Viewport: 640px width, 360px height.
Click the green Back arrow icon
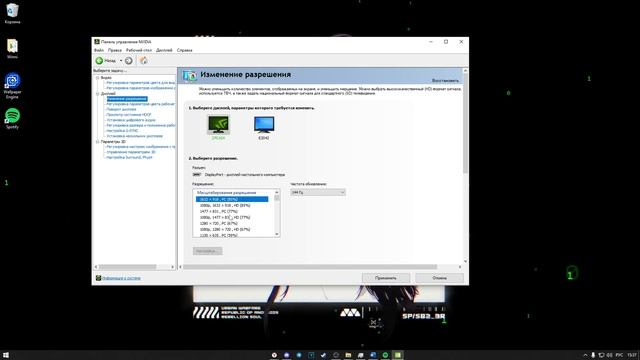99,60
